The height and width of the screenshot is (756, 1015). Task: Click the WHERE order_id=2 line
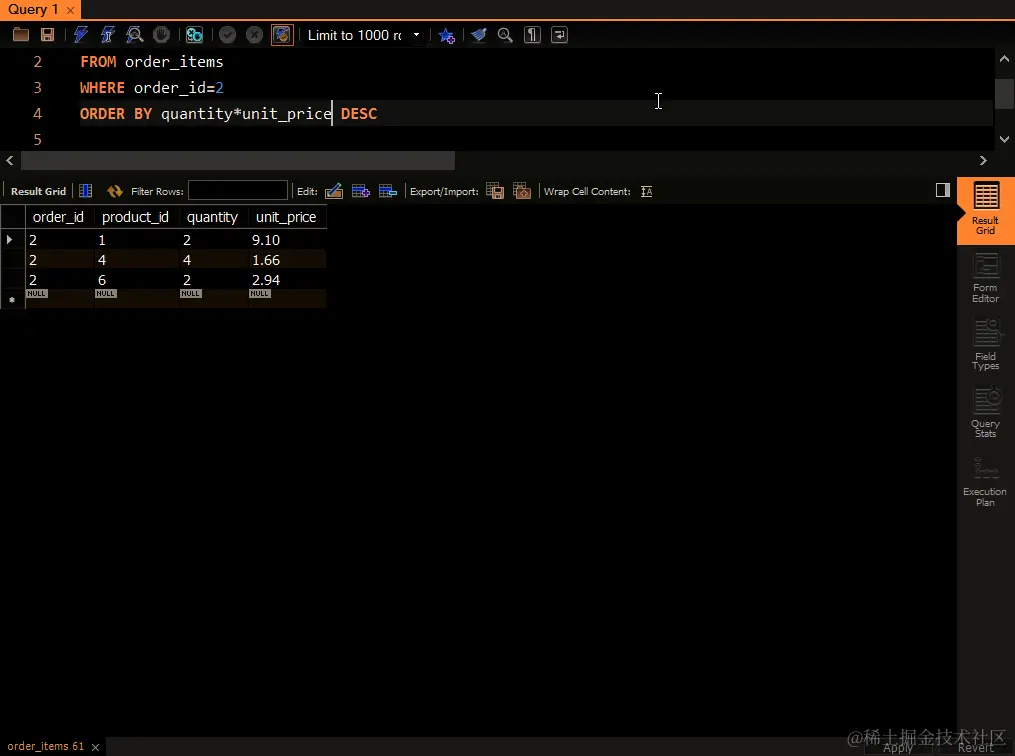point(151,87)
